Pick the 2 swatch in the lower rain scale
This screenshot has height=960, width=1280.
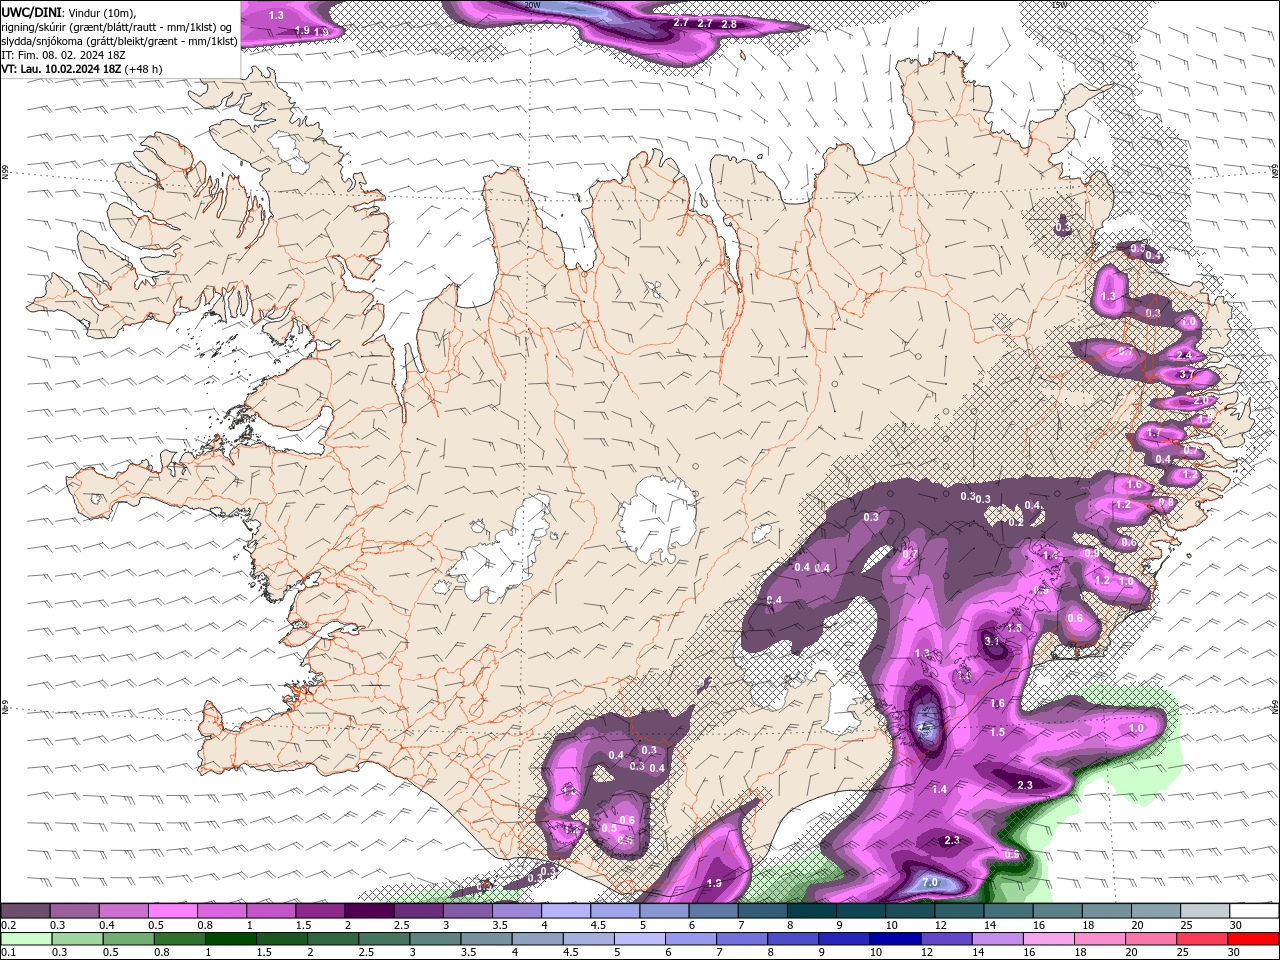tap(332, 939)
